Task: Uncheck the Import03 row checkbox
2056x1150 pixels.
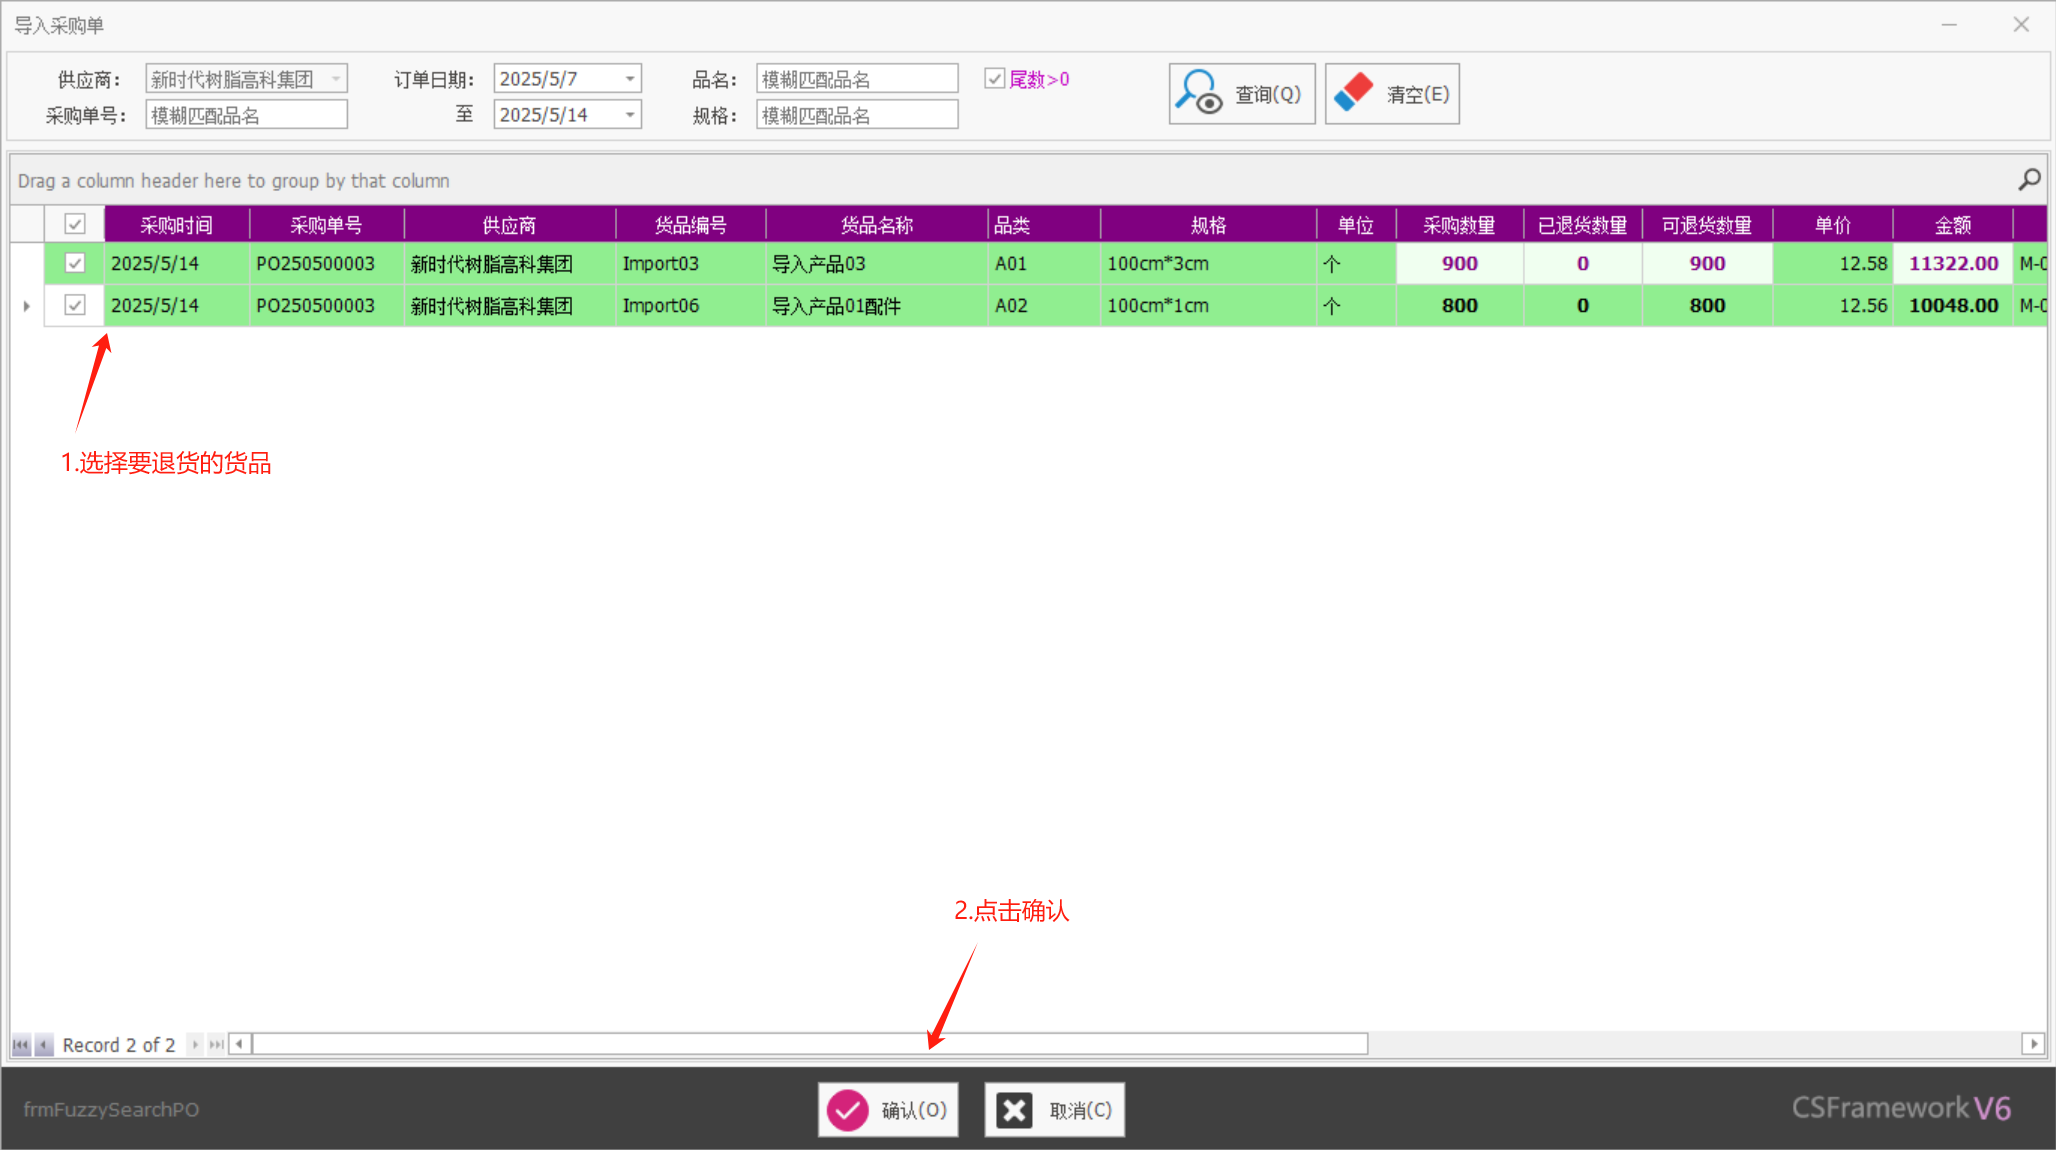Action: [75, 263]
